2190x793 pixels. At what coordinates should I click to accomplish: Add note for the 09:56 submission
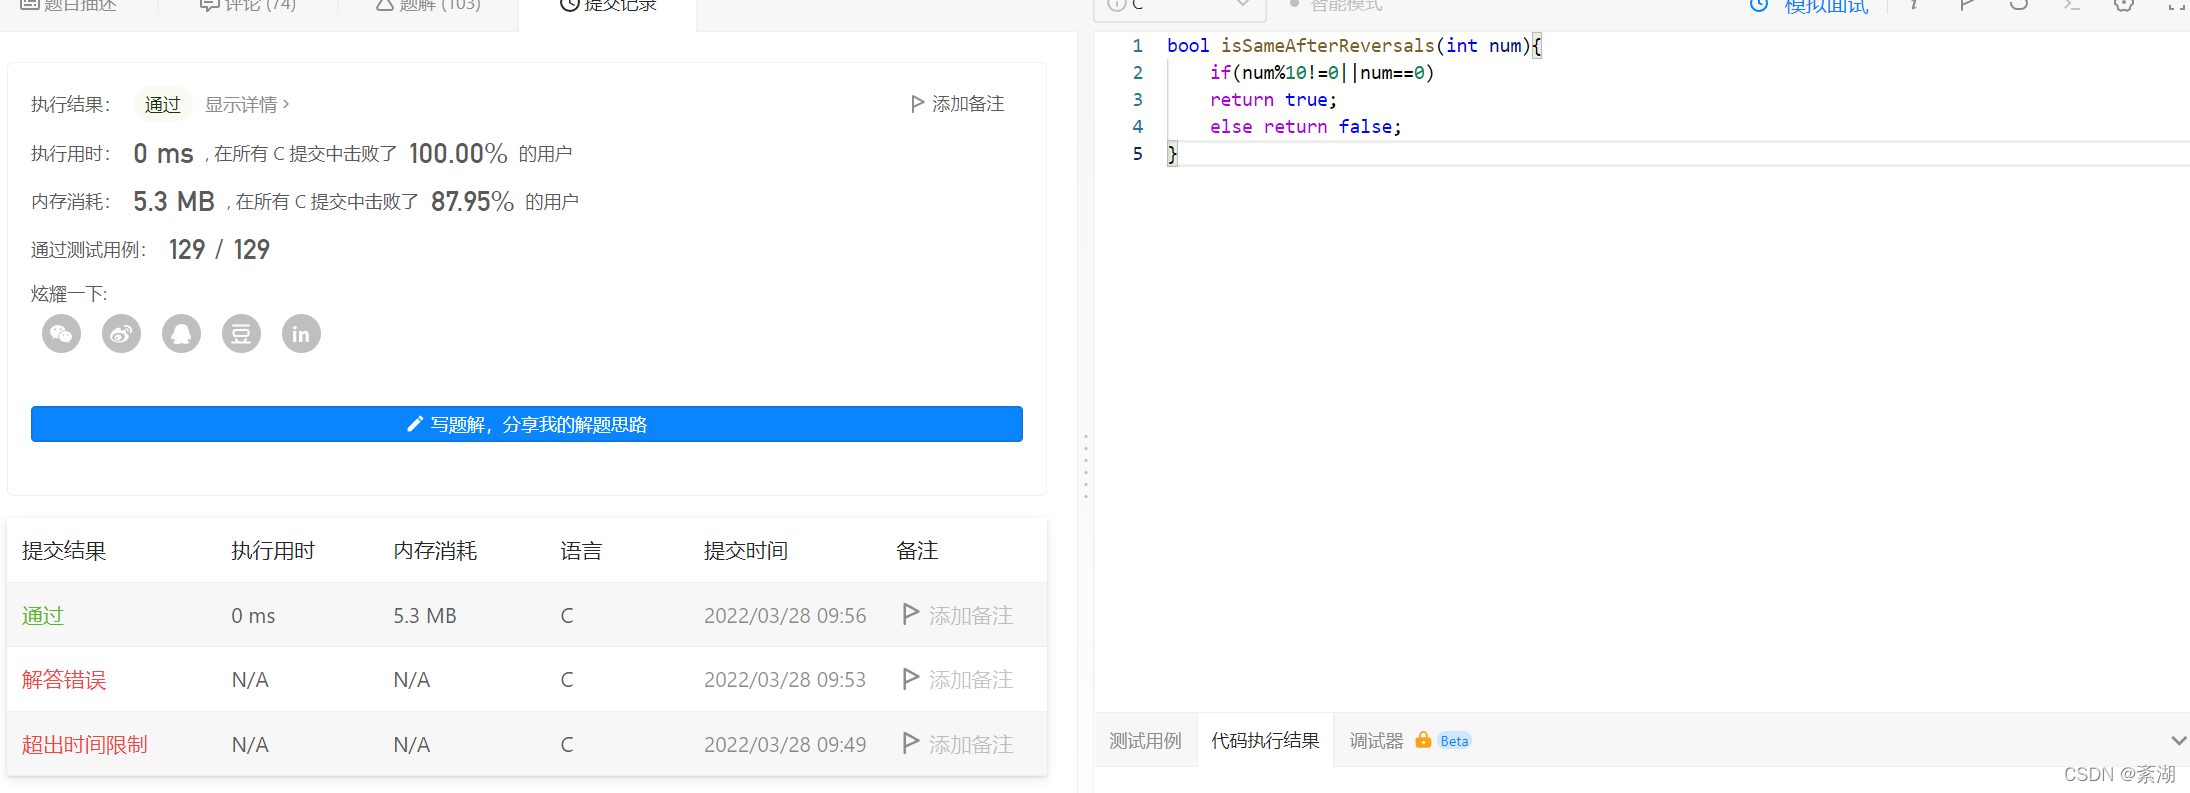pos(957,615)
